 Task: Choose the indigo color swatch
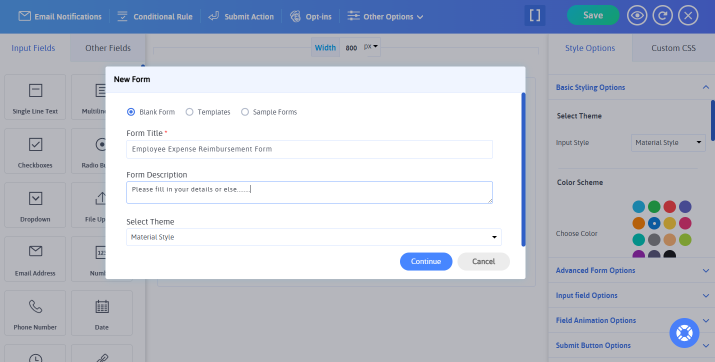point(685,207)
